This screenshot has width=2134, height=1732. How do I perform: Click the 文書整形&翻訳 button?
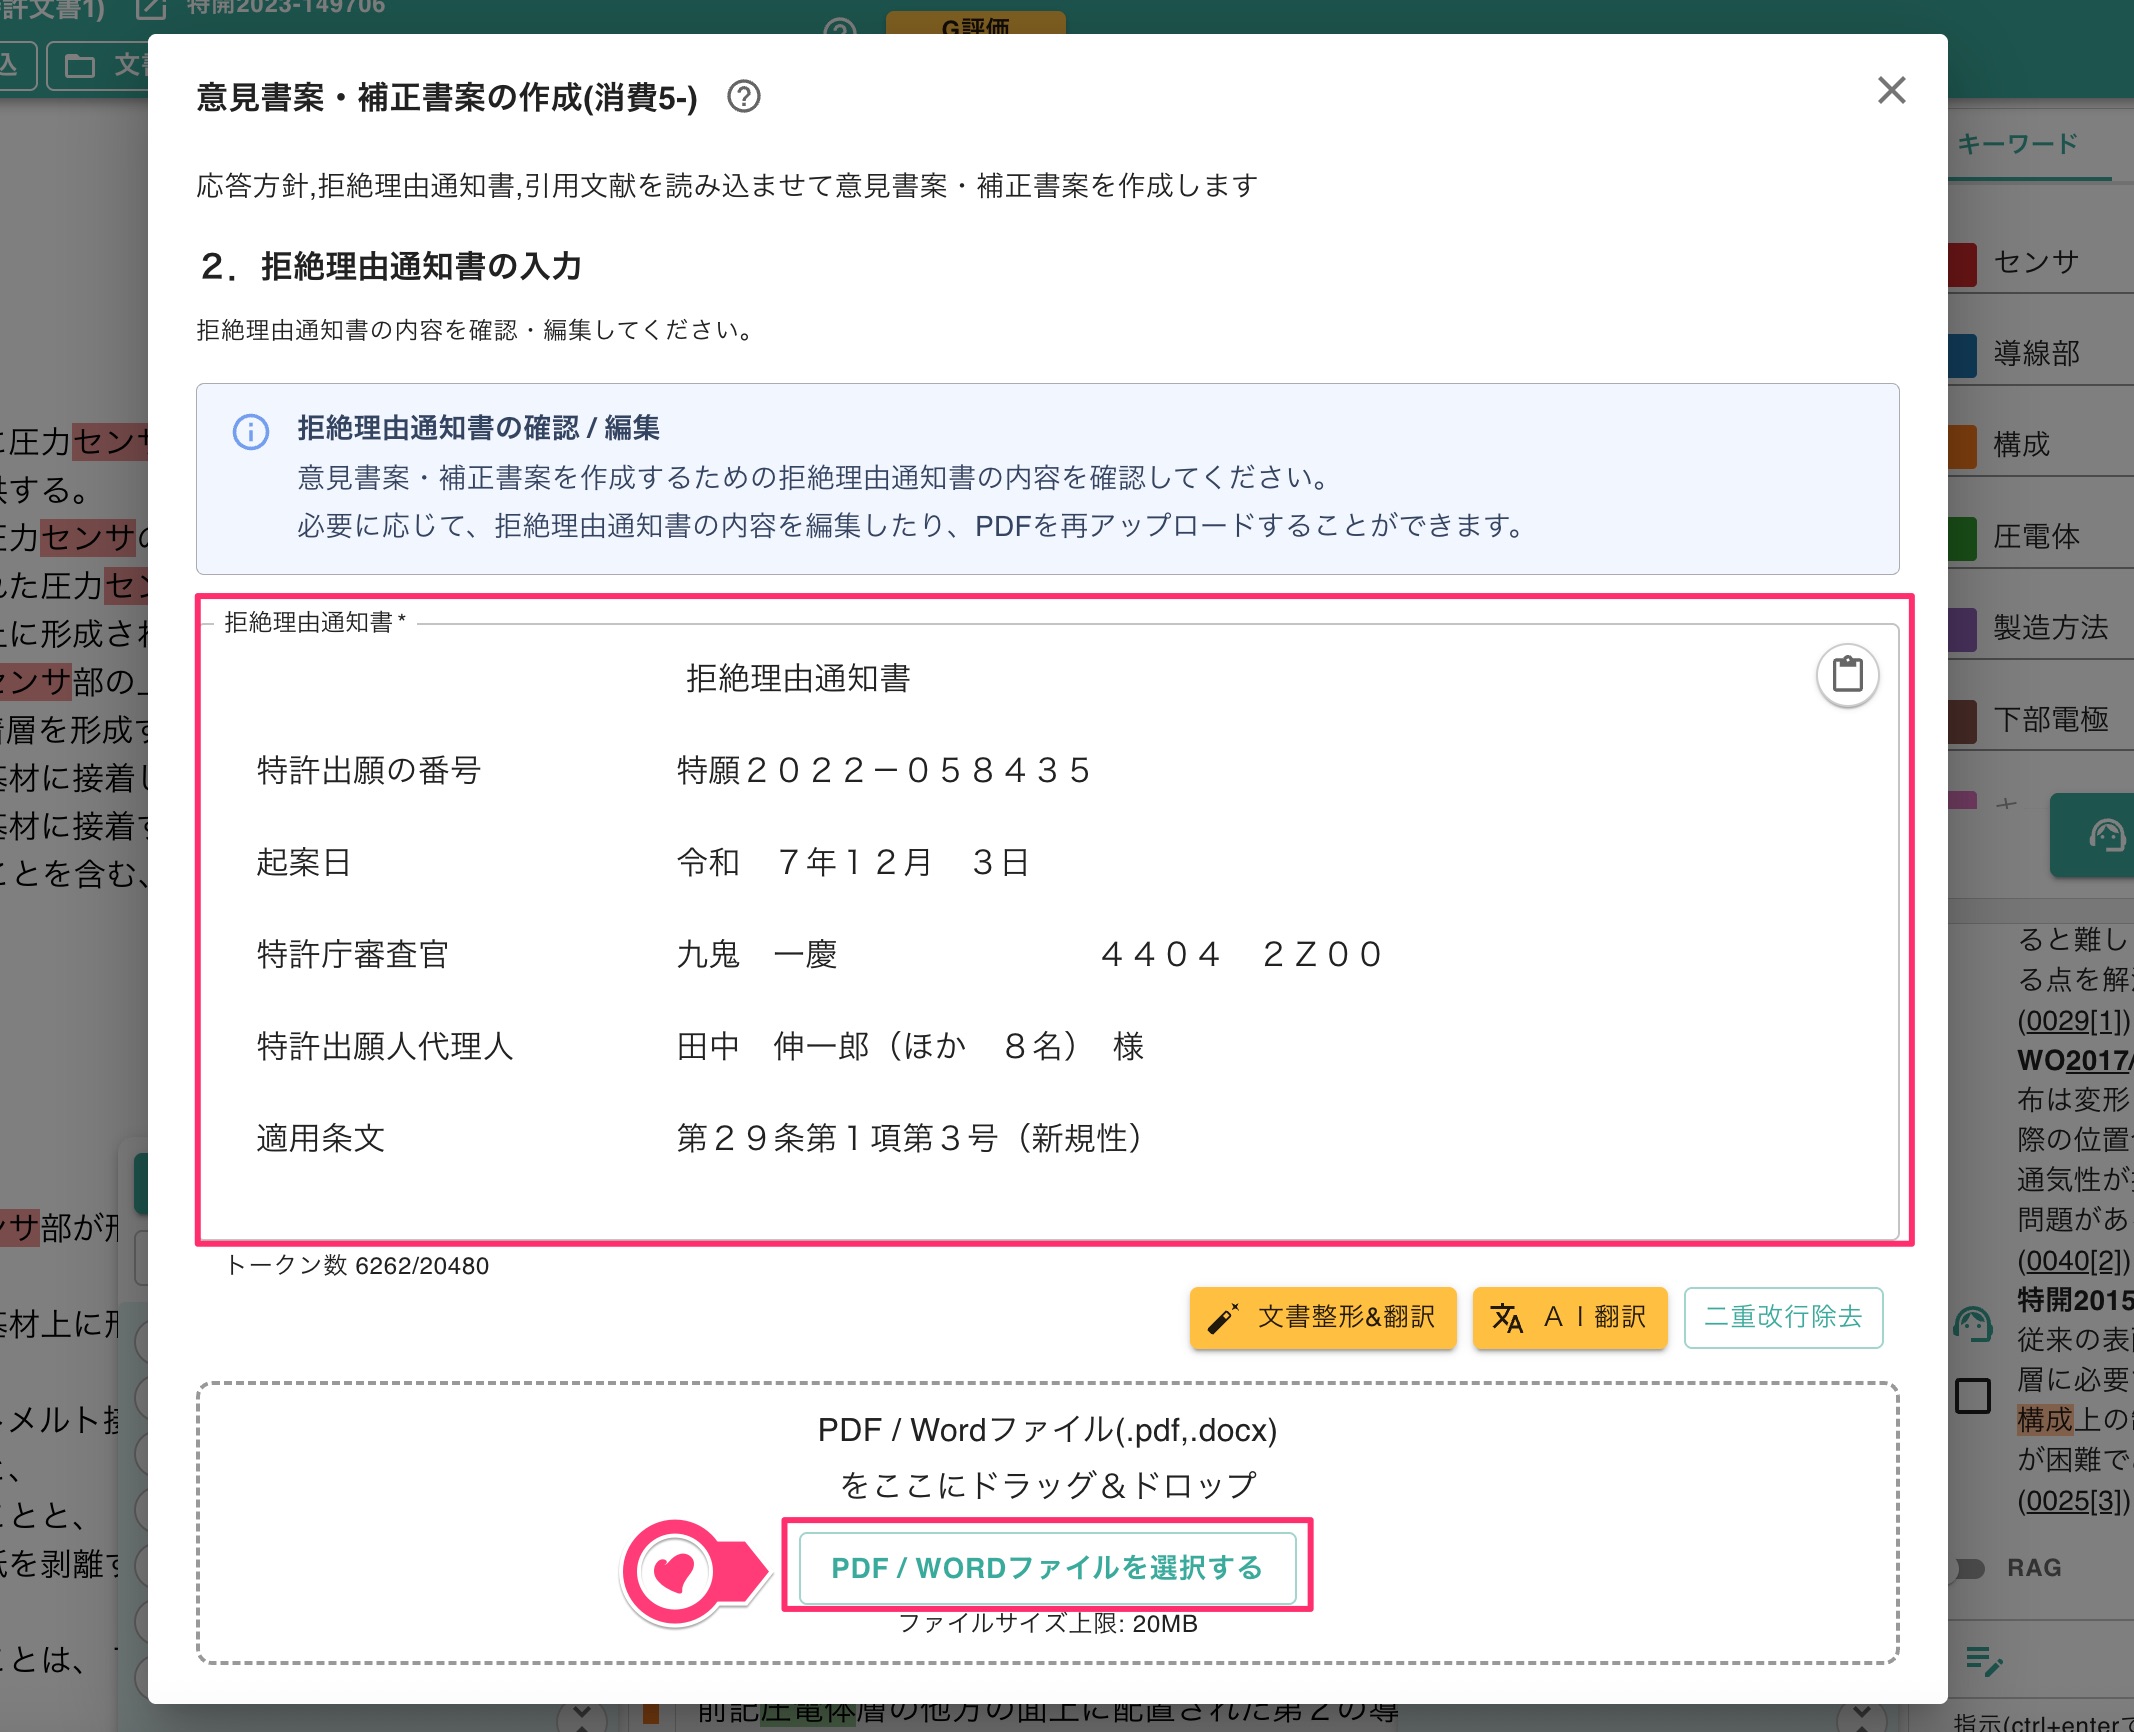(1322, 1317)
